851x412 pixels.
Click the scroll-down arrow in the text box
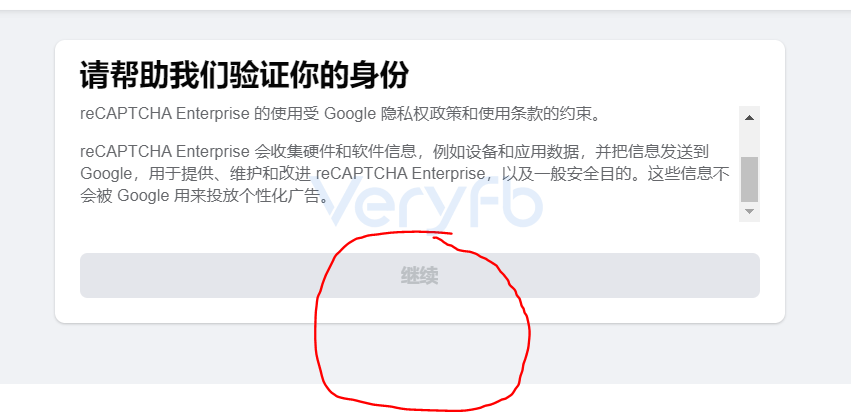pos(750,211)
